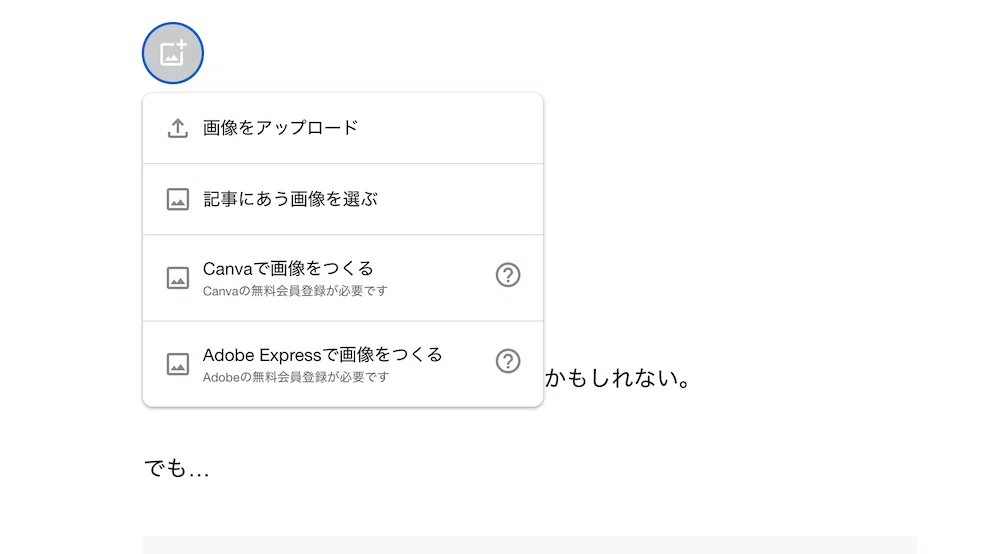Click the Adobeの無料会員登録が必要です note
Image resolution: width=1000 pixels, height=554 pixels.
[295, 377]
